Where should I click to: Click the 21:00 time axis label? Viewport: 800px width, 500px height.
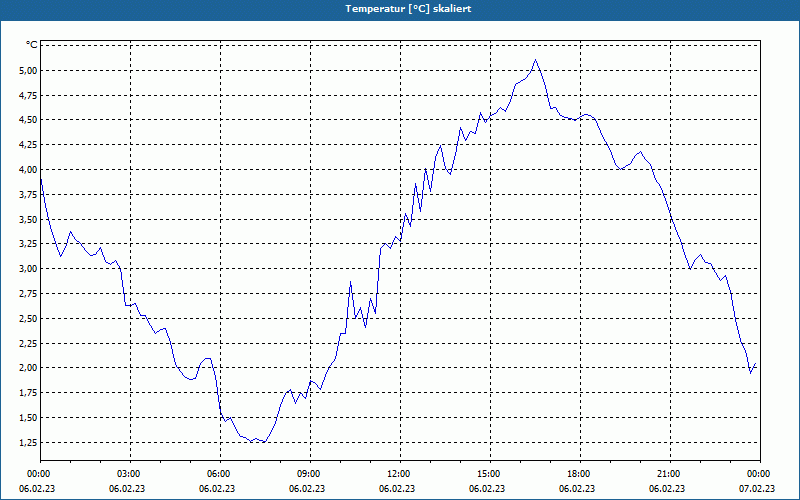[668, 473]
